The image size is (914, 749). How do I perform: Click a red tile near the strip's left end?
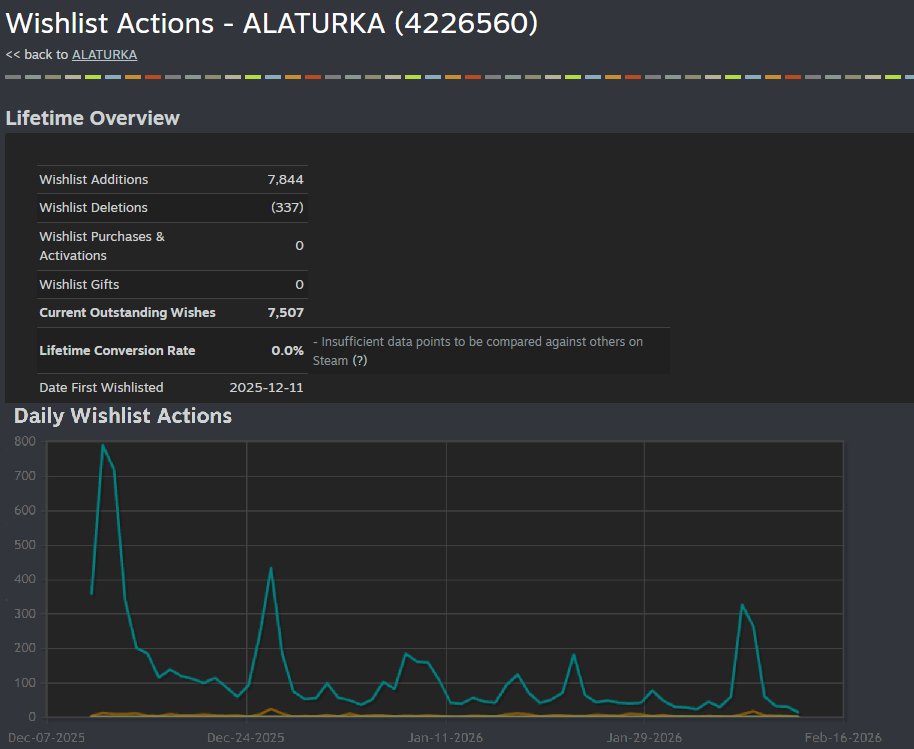(x=153, y=73)
